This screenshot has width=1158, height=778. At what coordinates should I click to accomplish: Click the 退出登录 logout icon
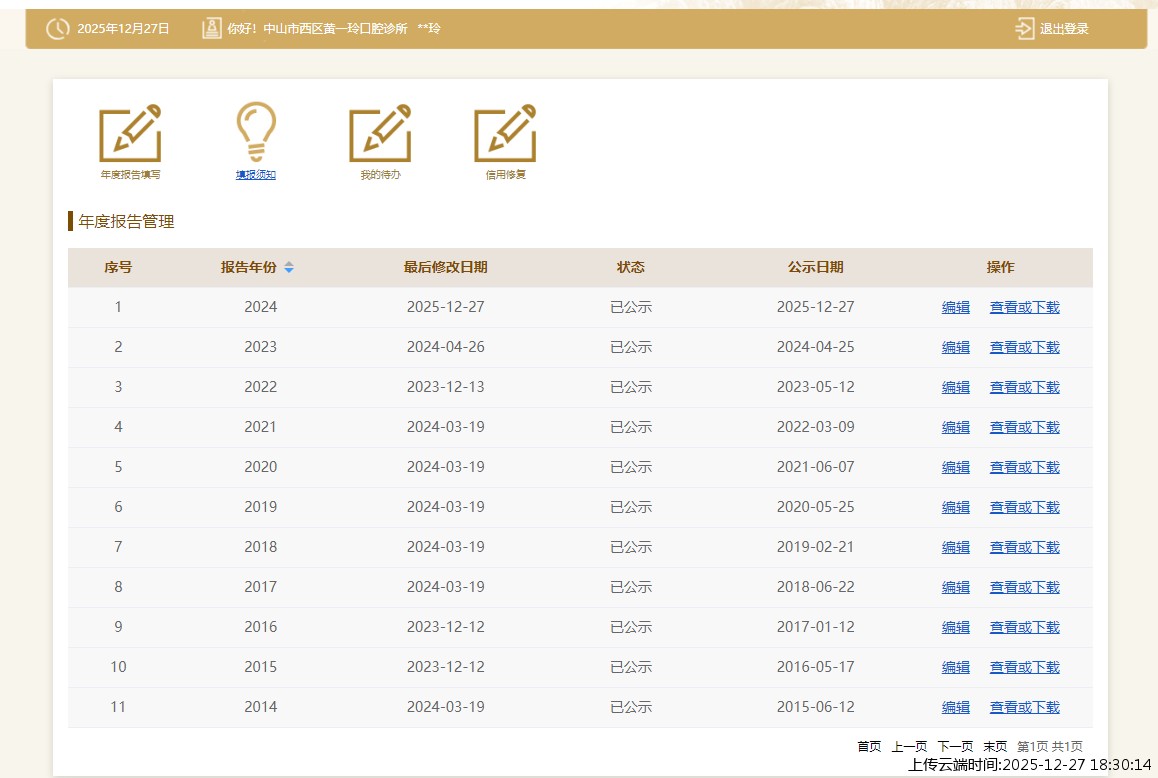(x=1025, y=29)
